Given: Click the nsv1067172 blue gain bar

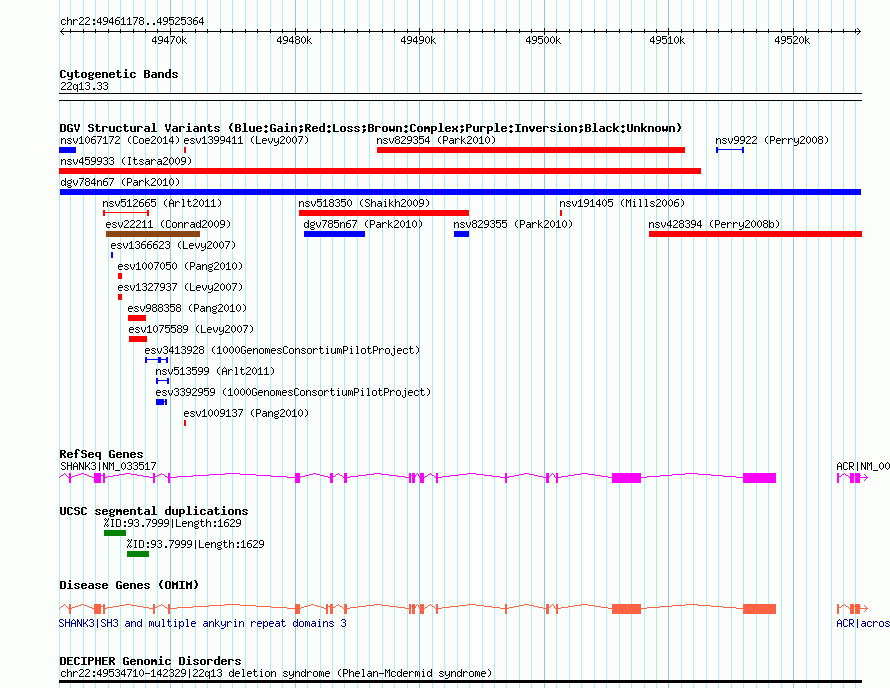Looking at the screenshot, I should click(68, 150).
